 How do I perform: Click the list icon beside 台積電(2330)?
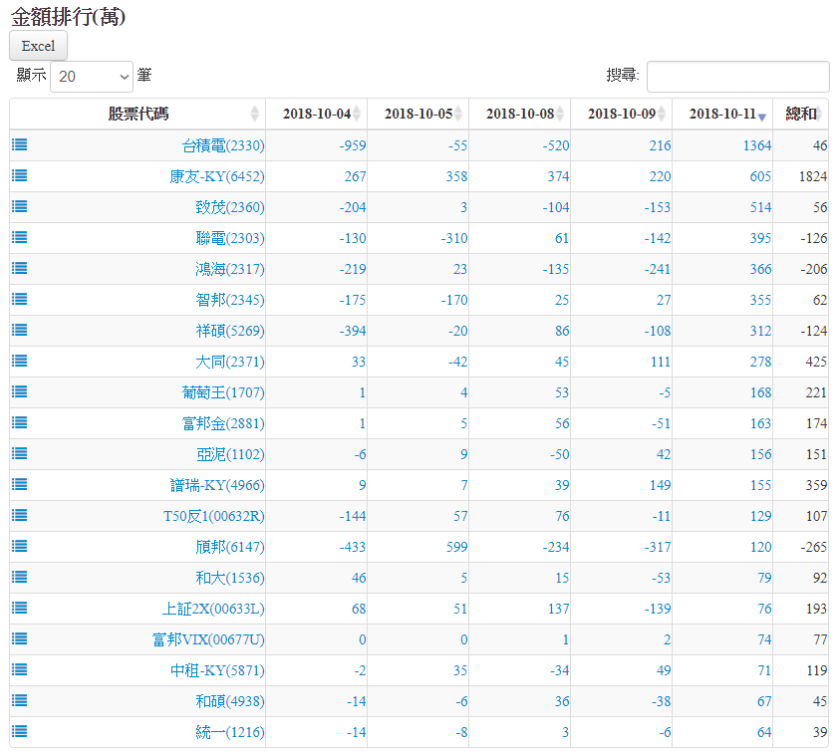click(x=20, y=145)
